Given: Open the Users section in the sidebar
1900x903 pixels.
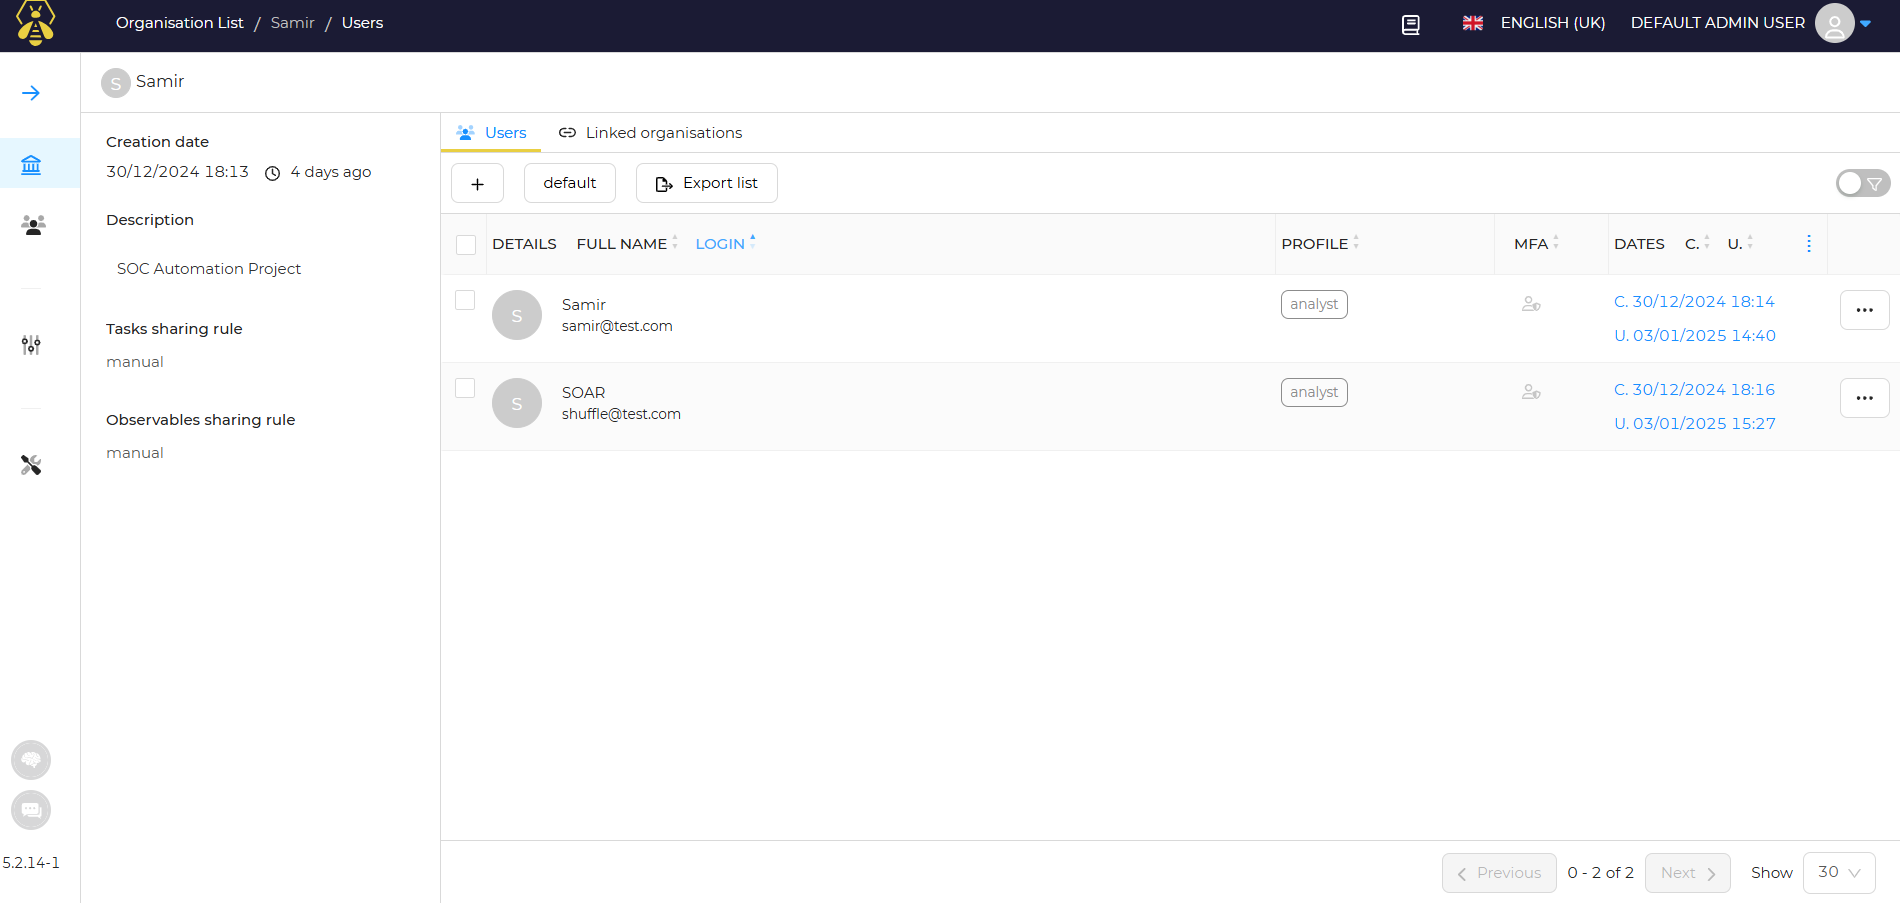Looking at the screenshot, I should pyautogui.click(x=32, y=225).
